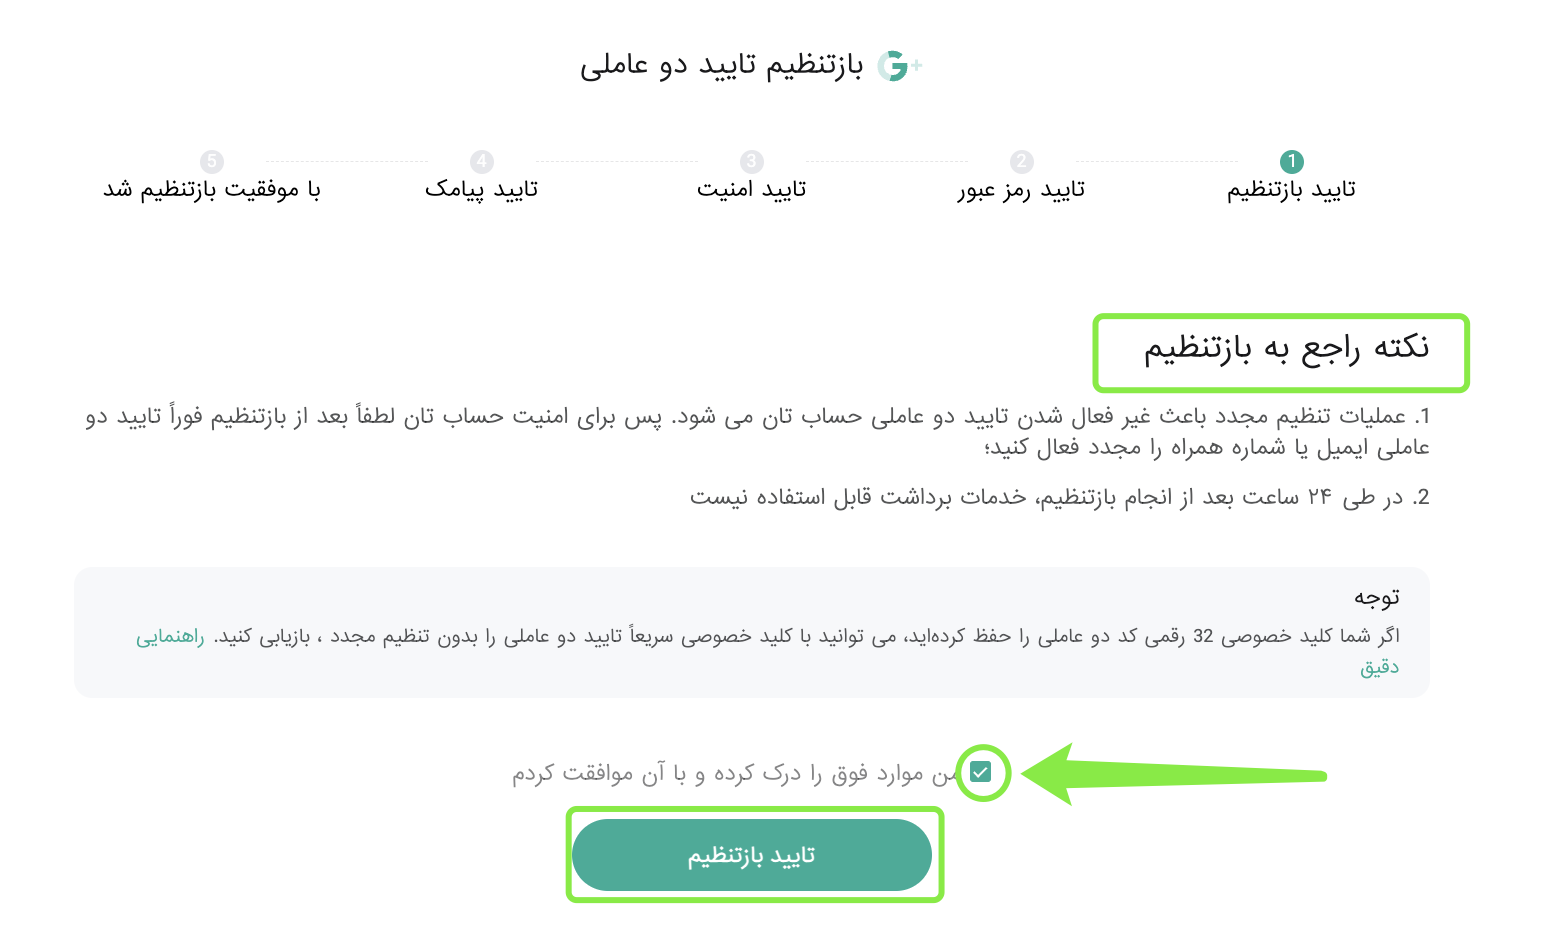The image size is (1568, 940).
Task: Click the page title 'بازتنظیم تایید دو عاملی'
Action: pyautogui.click(x=721, y=66)
